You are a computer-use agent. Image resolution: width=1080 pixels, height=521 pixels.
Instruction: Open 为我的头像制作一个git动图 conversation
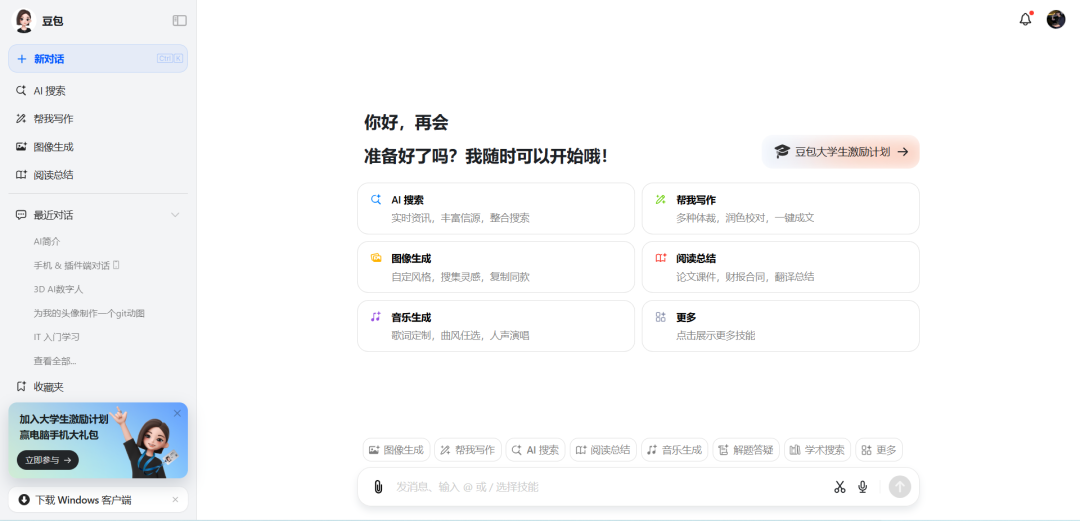tap(89, 313)
